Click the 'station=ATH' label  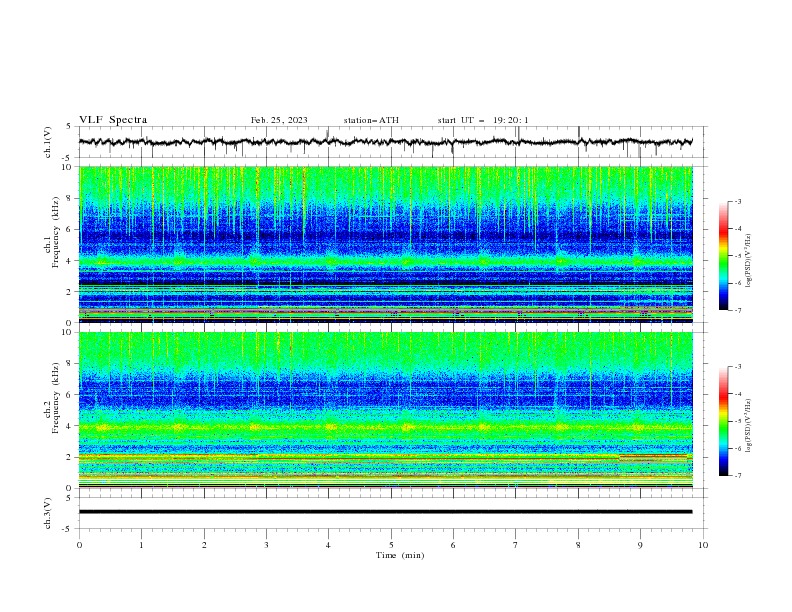(x=371, y=120)
